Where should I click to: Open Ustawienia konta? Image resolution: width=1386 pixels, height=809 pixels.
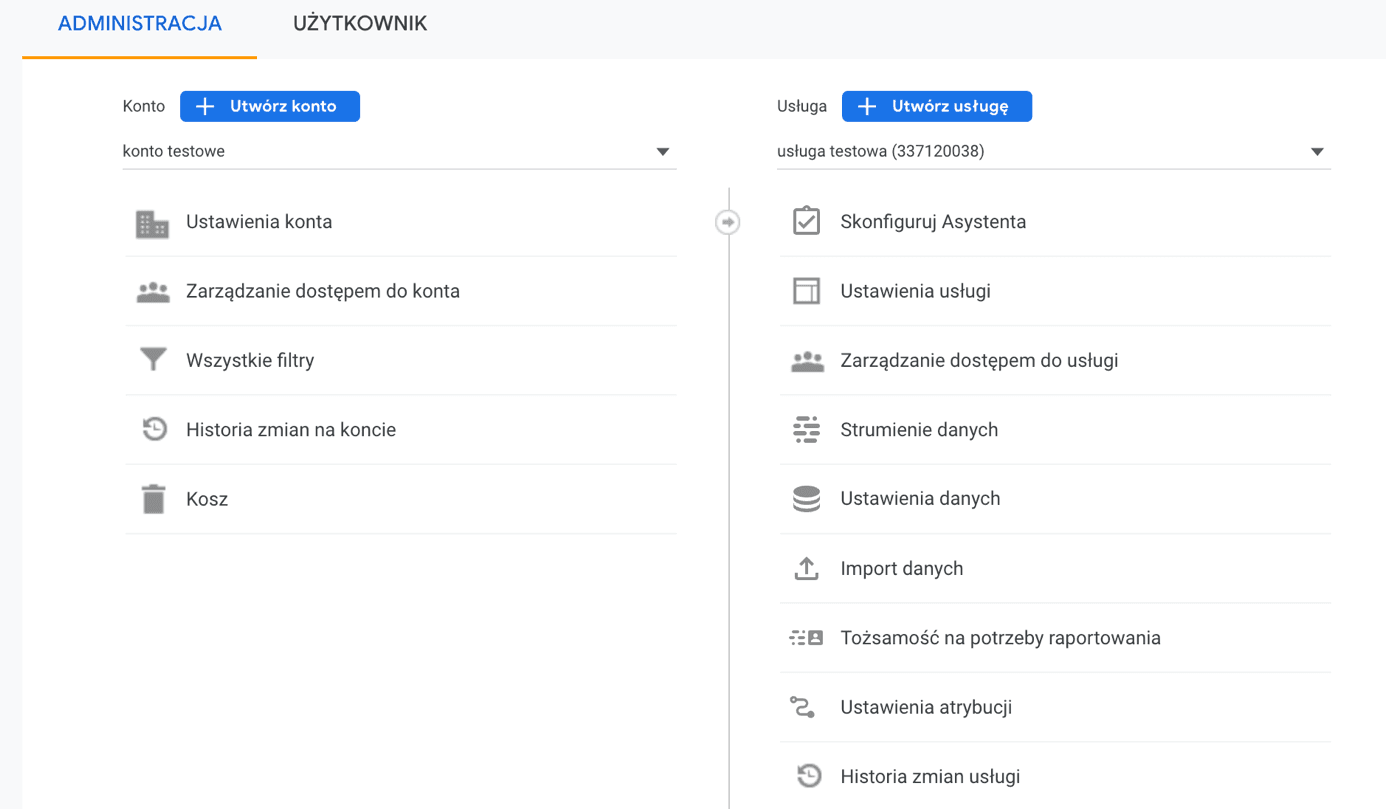[x=400, y=222]
